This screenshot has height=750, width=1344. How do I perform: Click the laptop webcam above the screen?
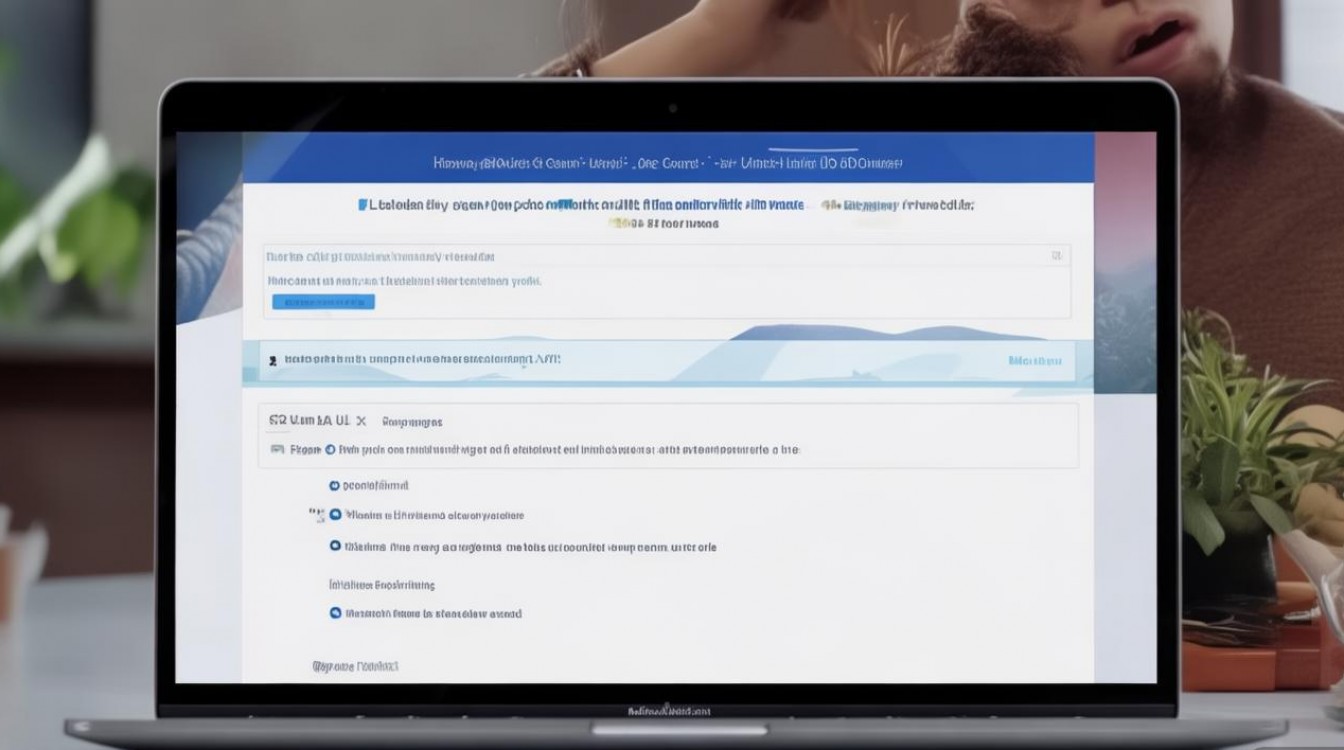pyautogui.click(x=672, y=108)
